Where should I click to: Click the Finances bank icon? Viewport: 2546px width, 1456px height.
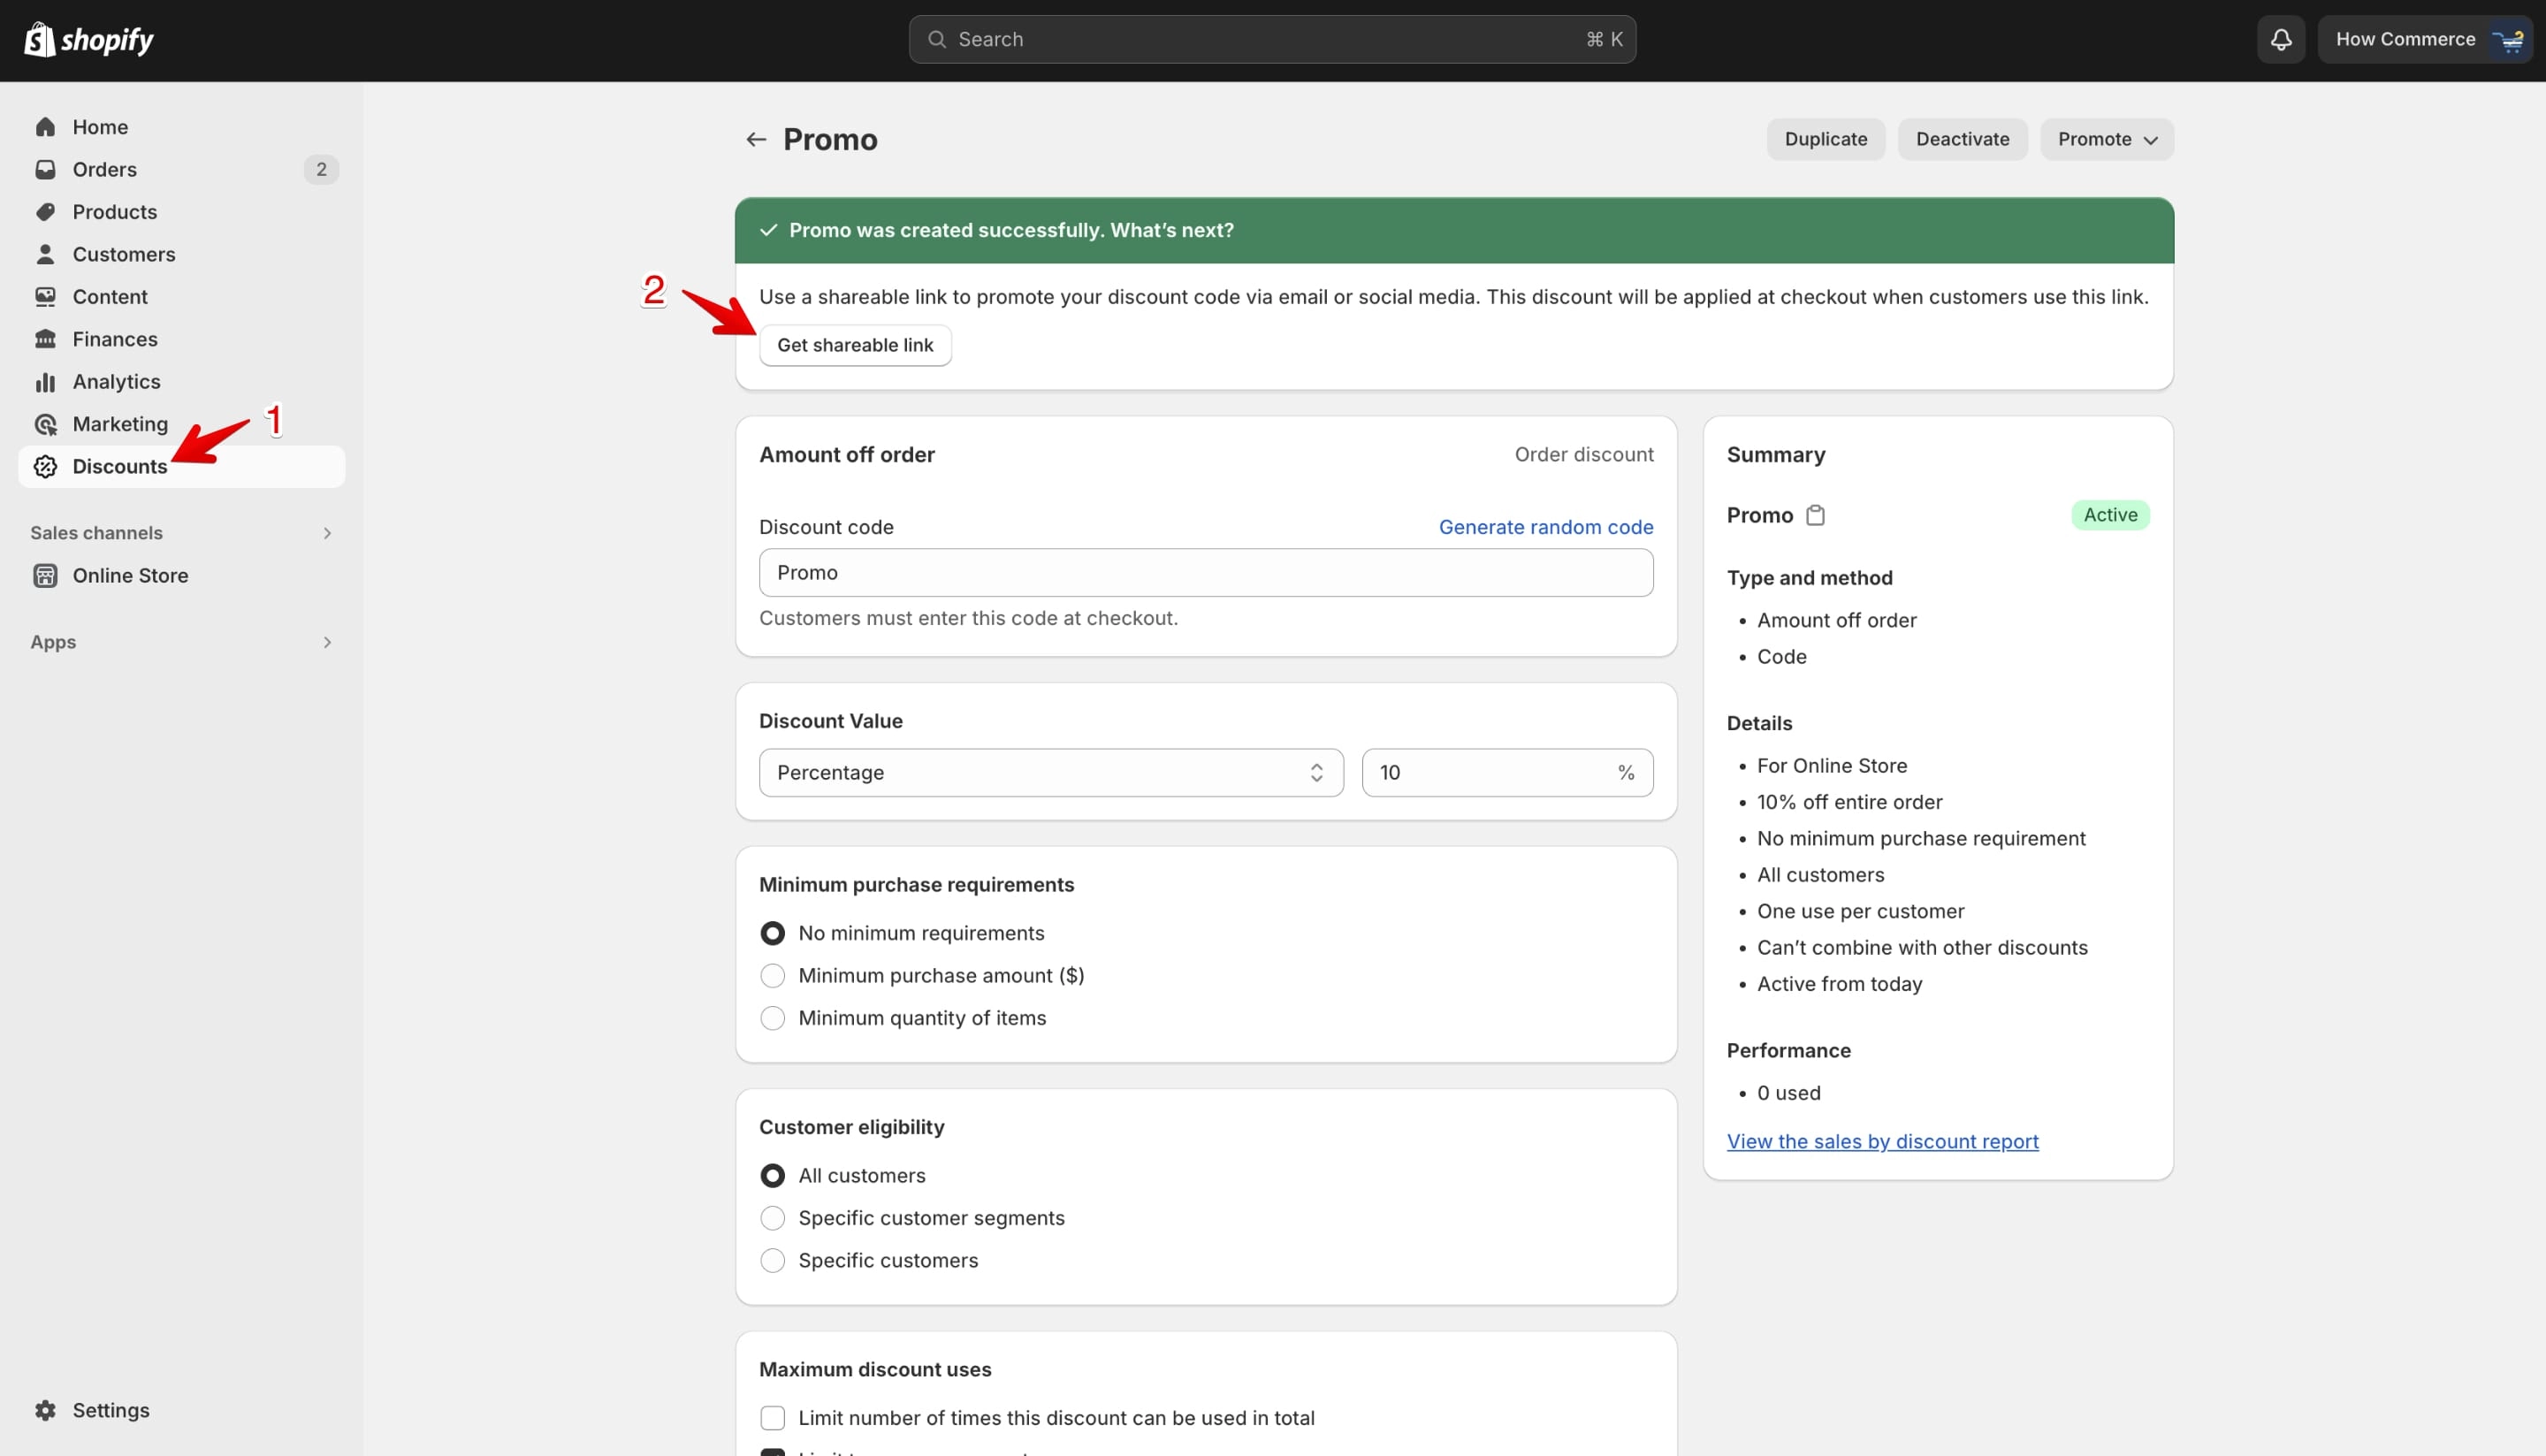point(45,339)
